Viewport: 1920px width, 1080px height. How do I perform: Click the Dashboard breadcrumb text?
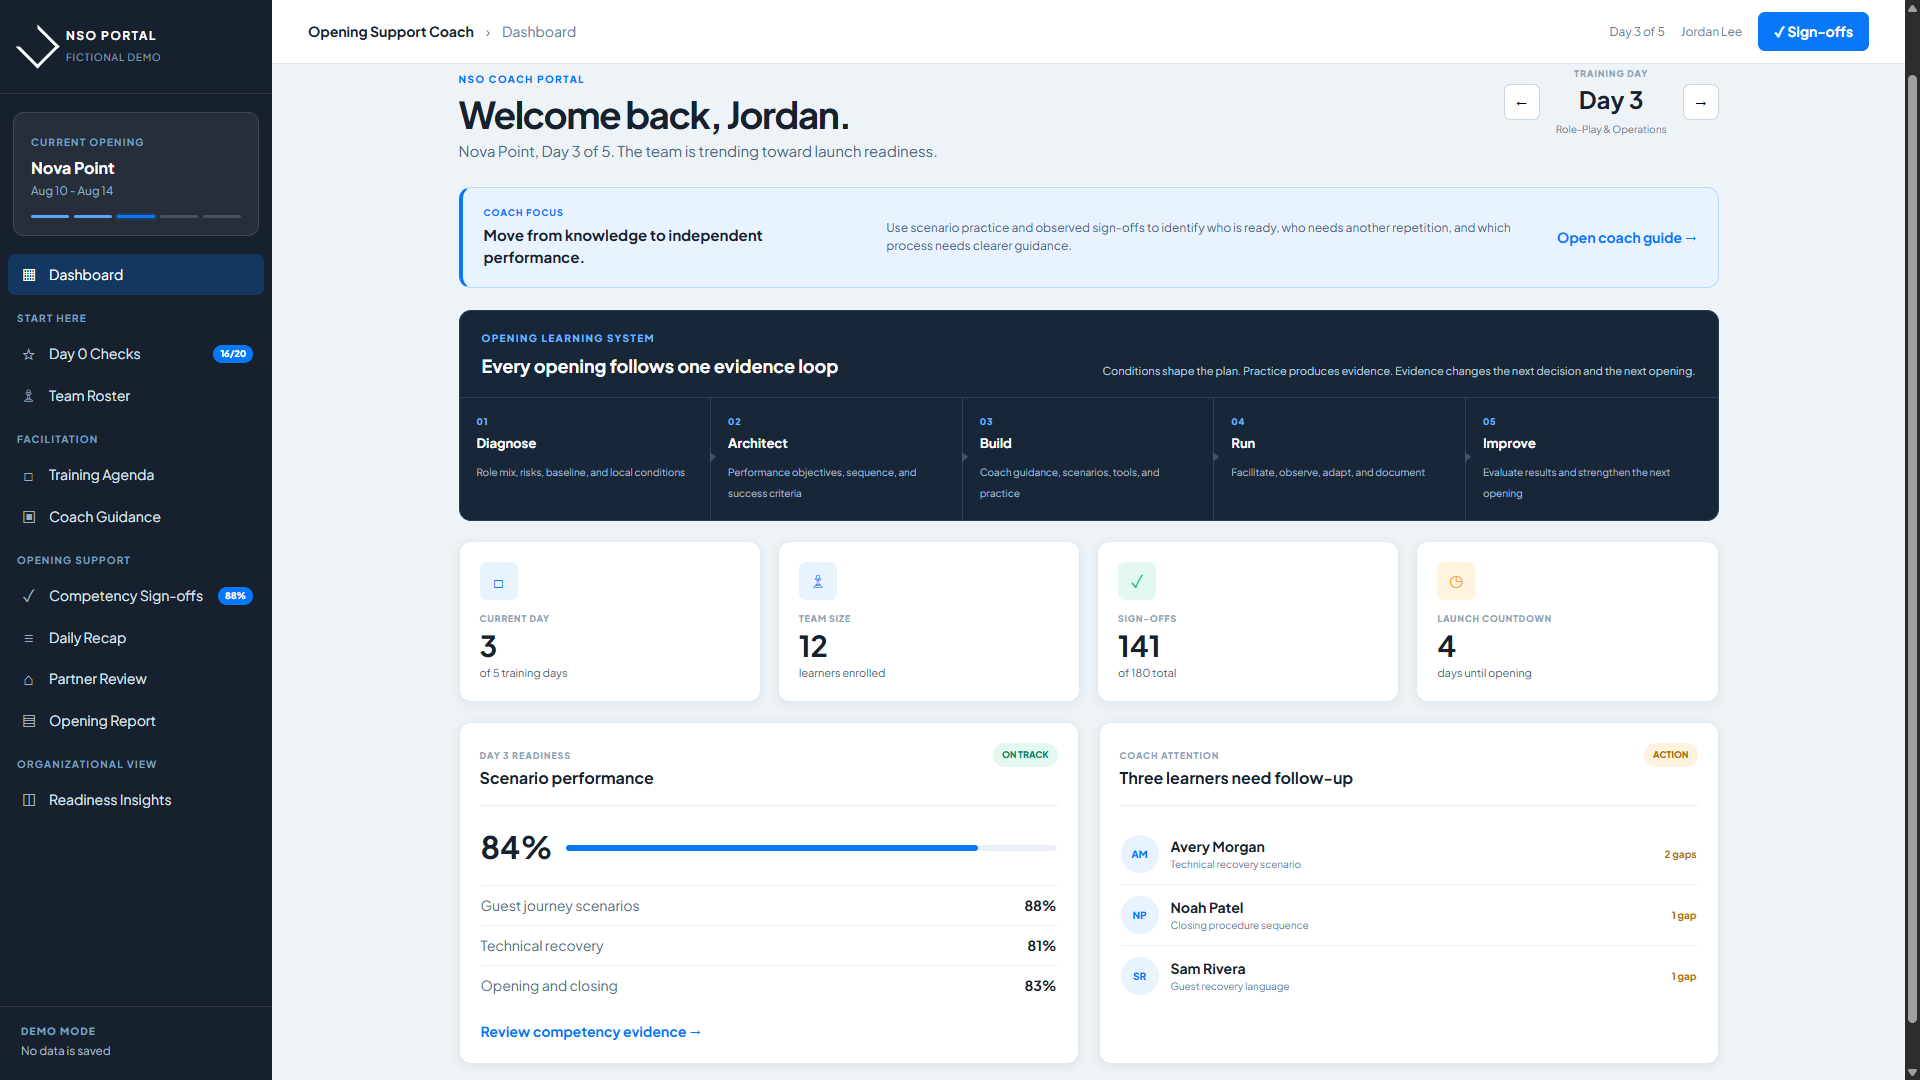[539, 32]
